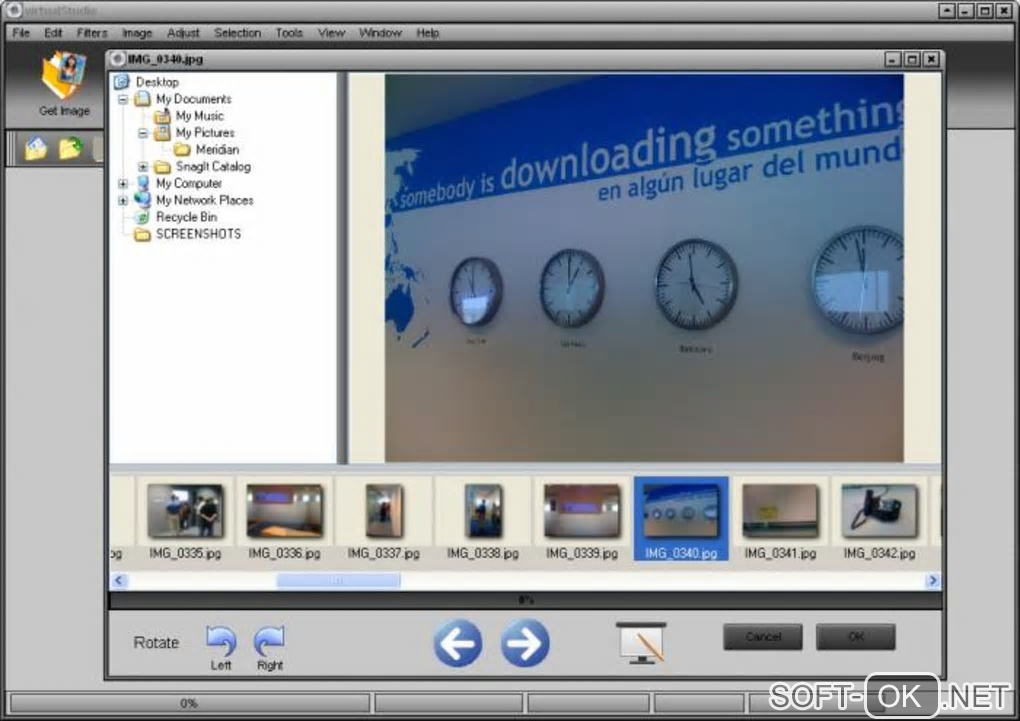Select the SnagIt Catalog folder label

click(x=213, y=167)
